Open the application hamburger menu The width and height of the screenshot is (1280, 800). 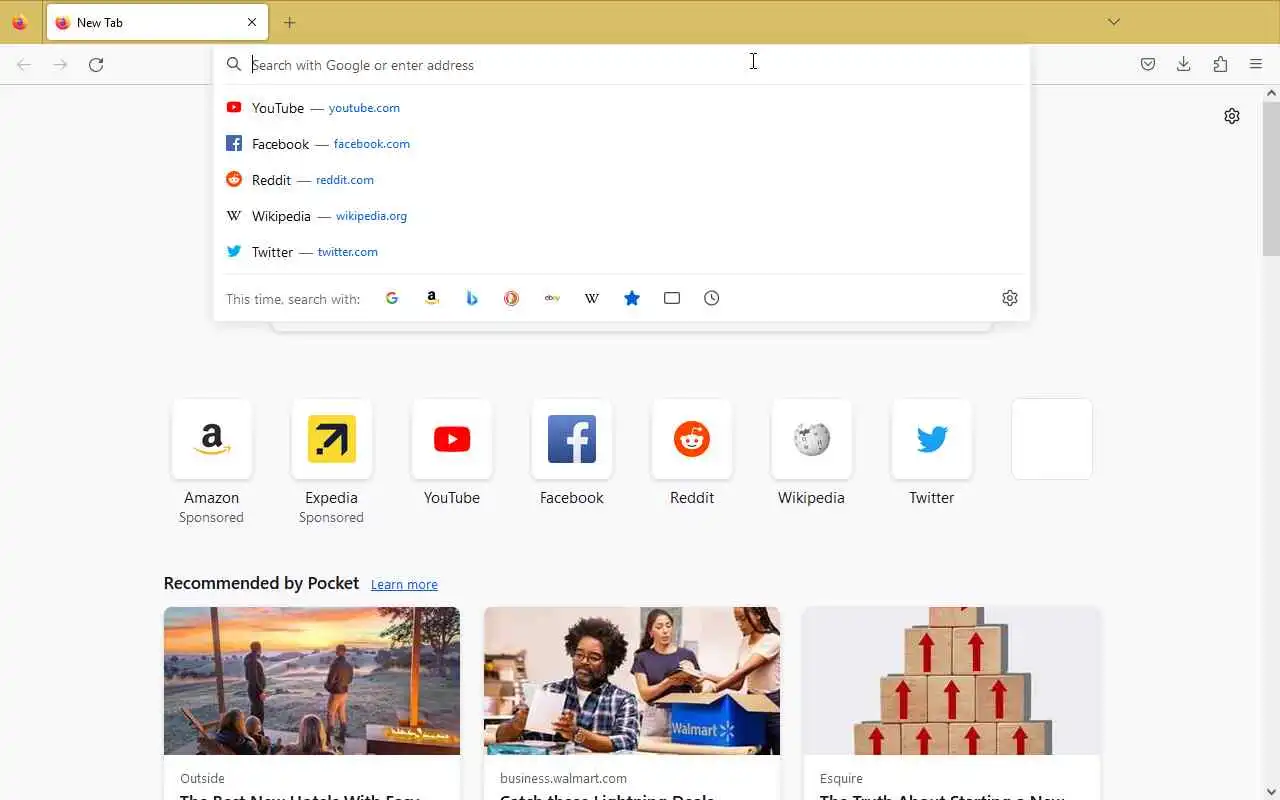(x=1256, y=65)
